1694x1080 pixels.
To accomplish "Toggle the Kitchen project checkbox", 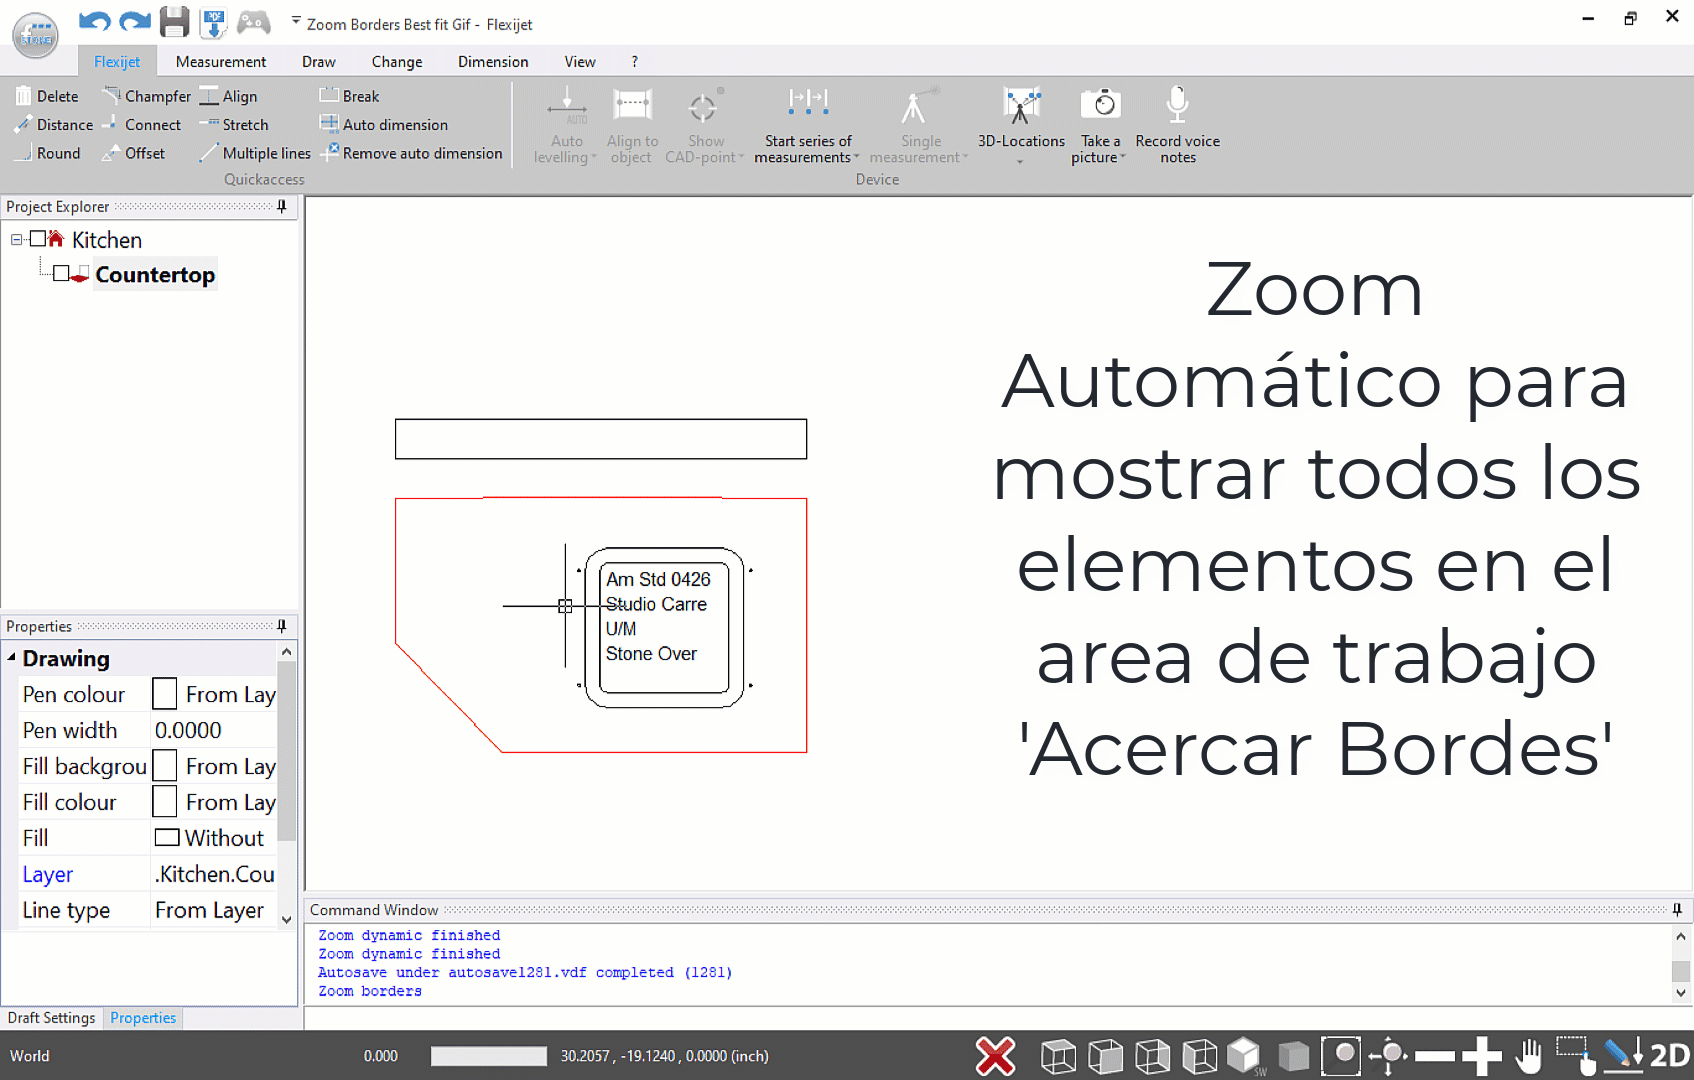I will (38, 239).
